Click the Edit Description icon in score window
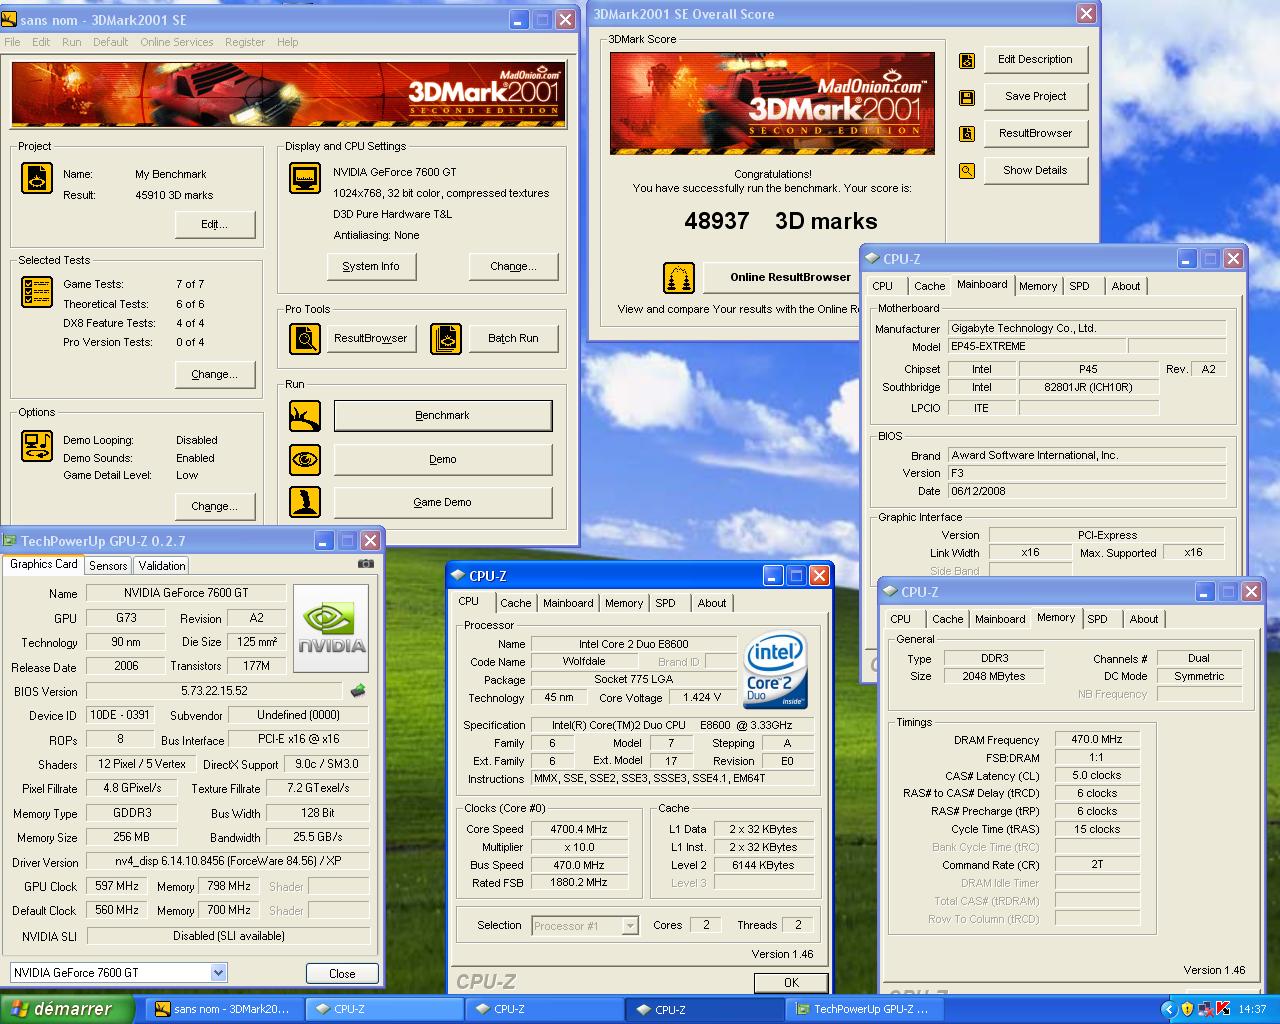This screenshot has width=1280, height=1024. 967,61
